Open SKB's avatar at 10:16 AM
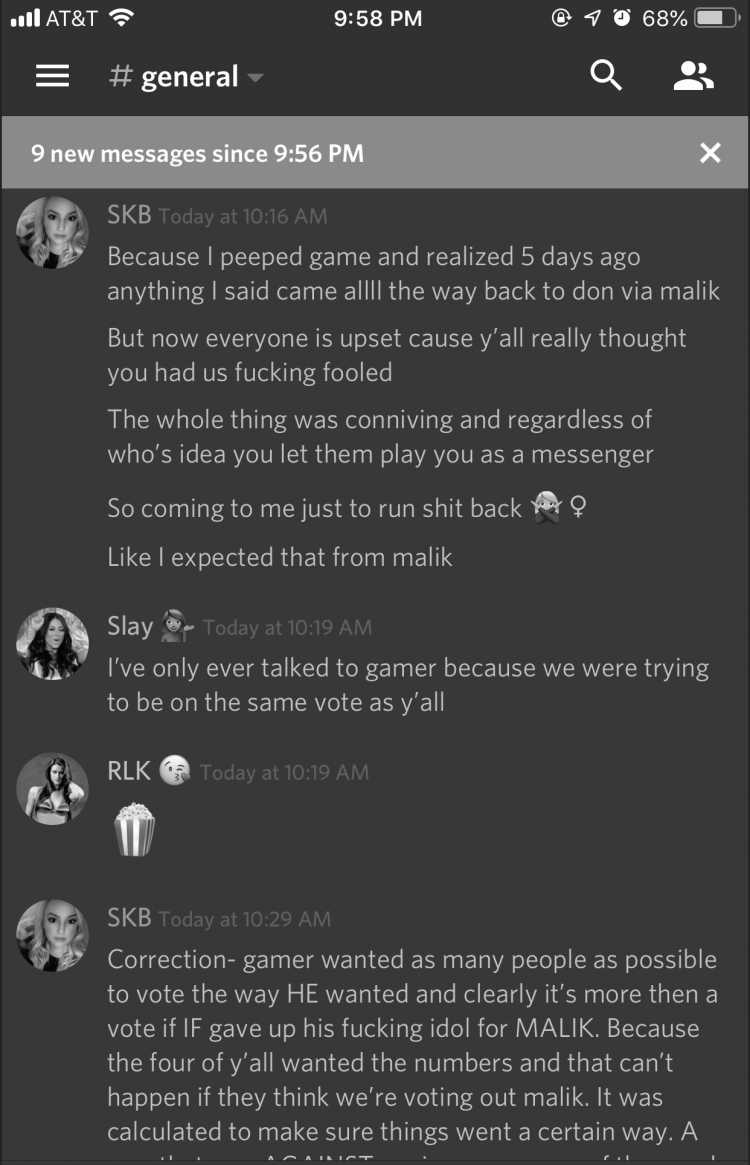Viewport: 750px width, 1165px height. [52, 232]
